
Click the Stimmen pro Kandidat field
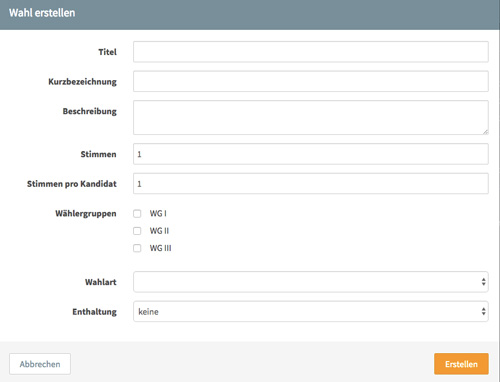(x=311, y=183)
